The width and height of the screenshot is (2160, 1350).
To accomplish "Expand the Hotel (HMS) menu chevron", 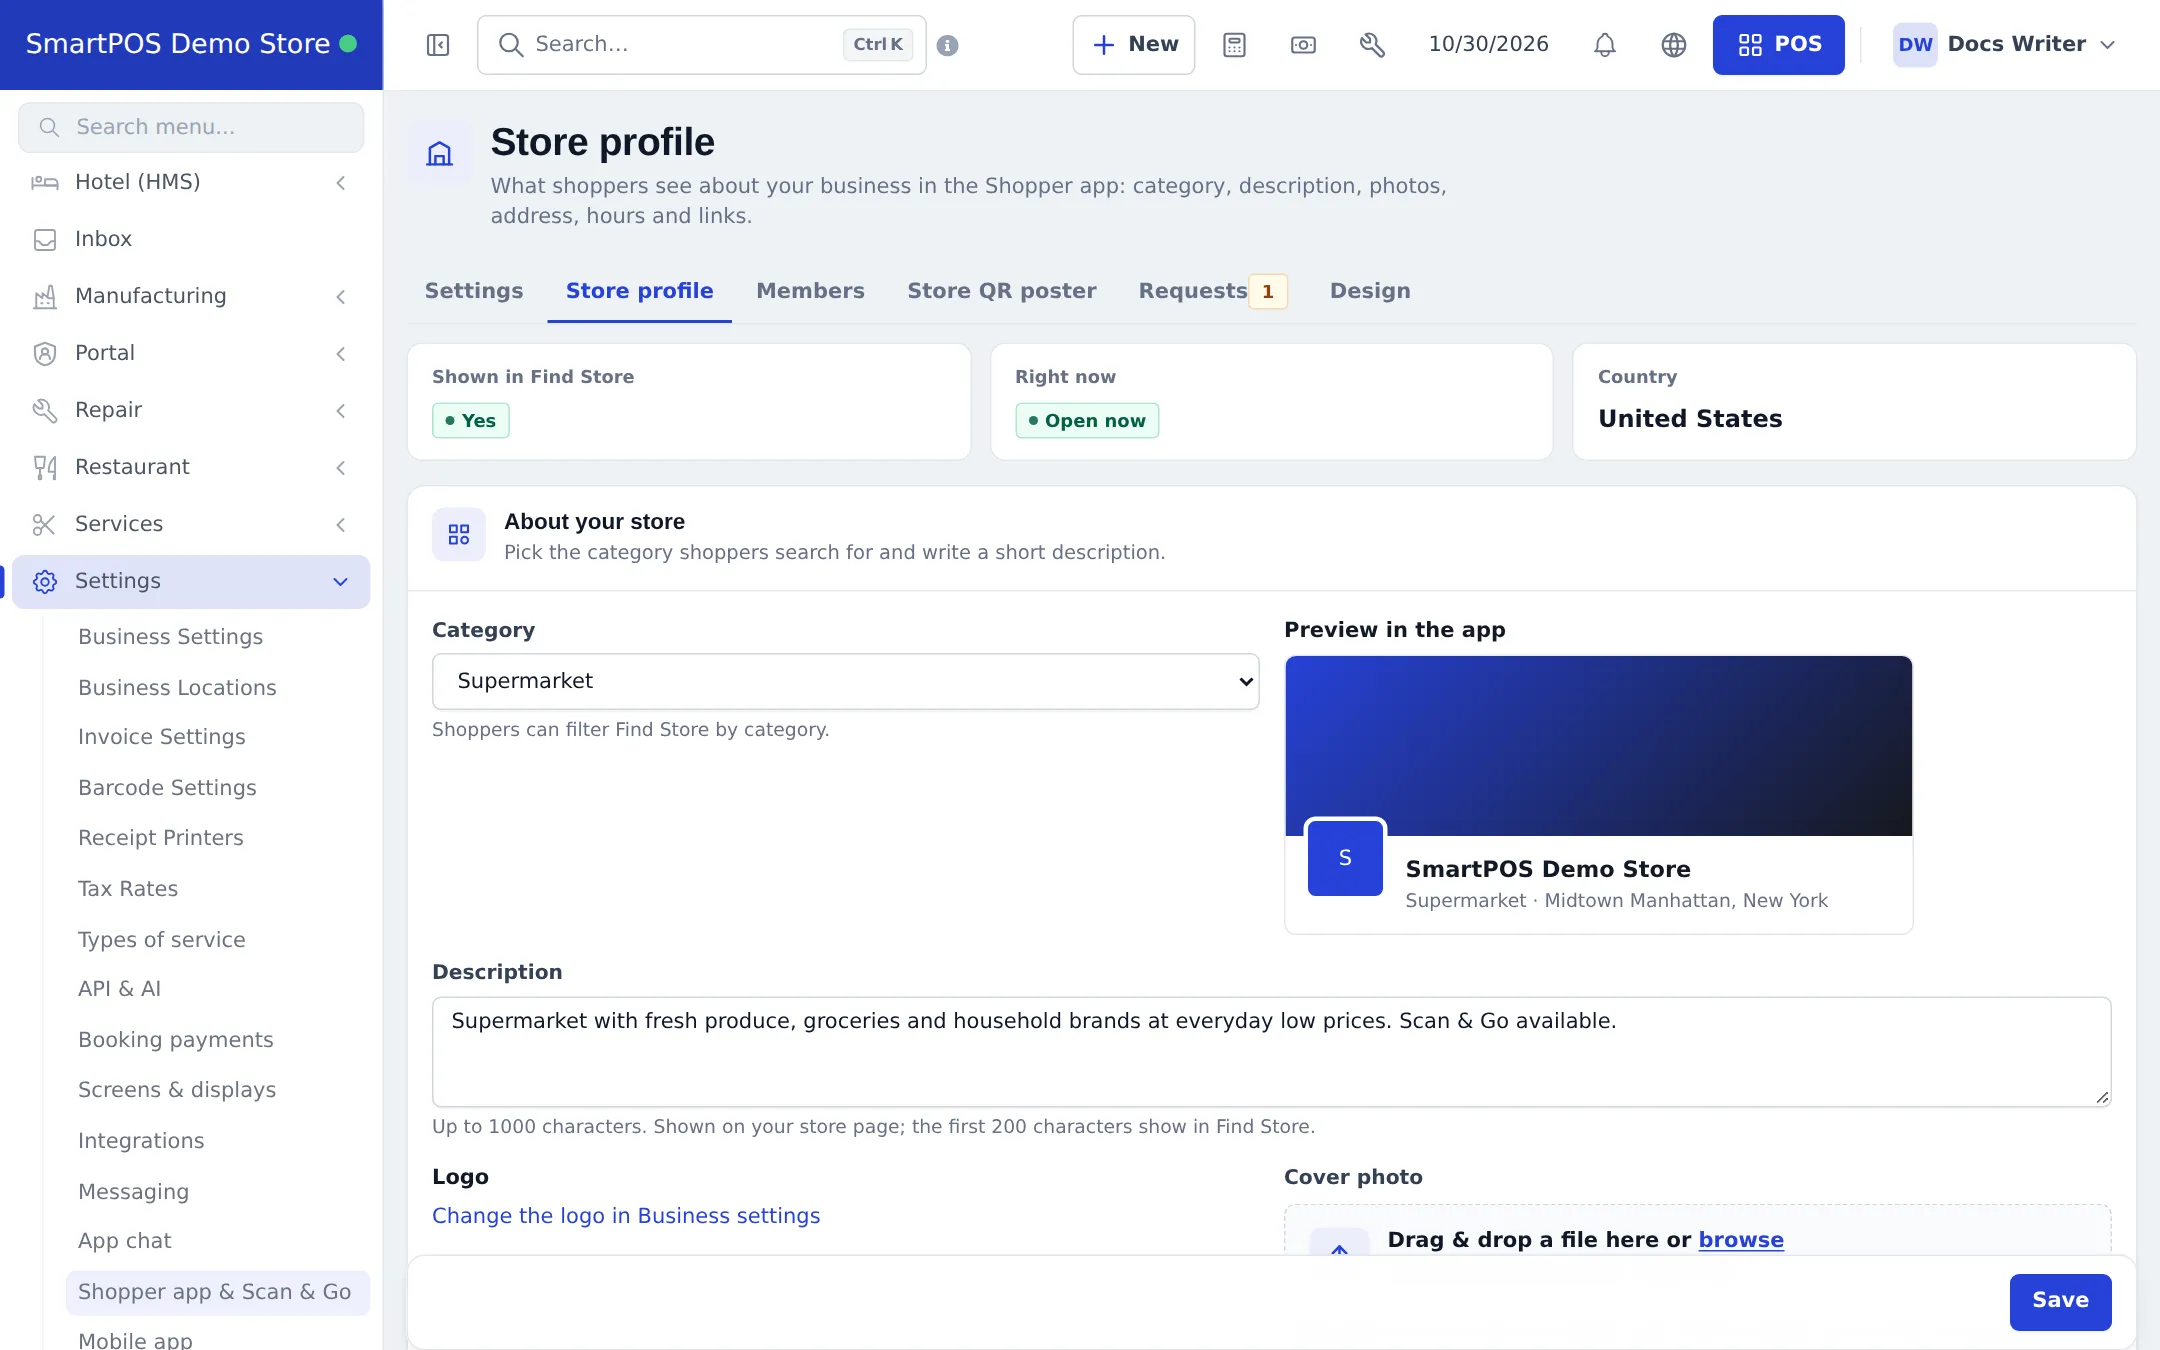I will [x=341, y=183].
